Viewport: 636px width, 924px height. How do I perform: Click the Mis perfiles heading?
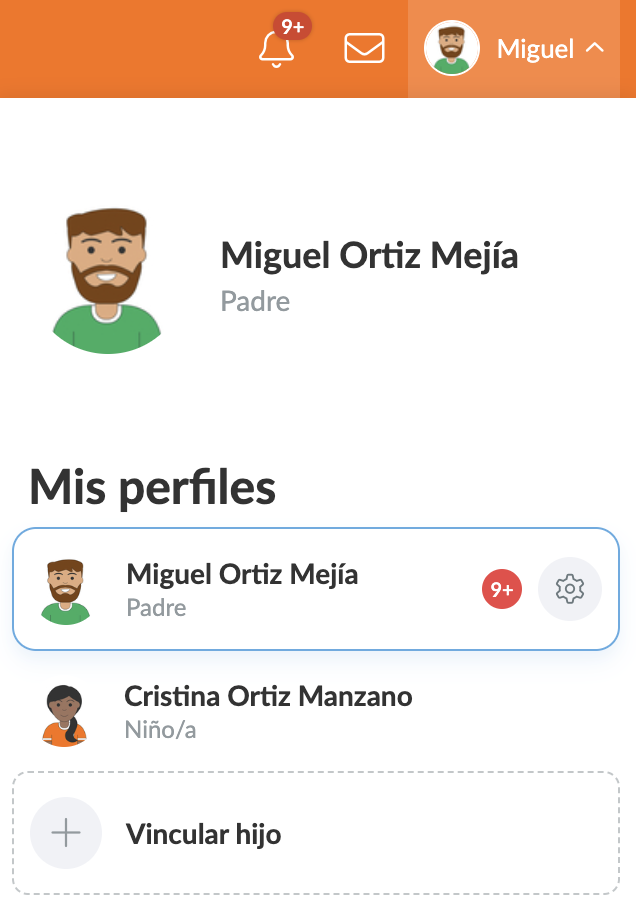150,487
